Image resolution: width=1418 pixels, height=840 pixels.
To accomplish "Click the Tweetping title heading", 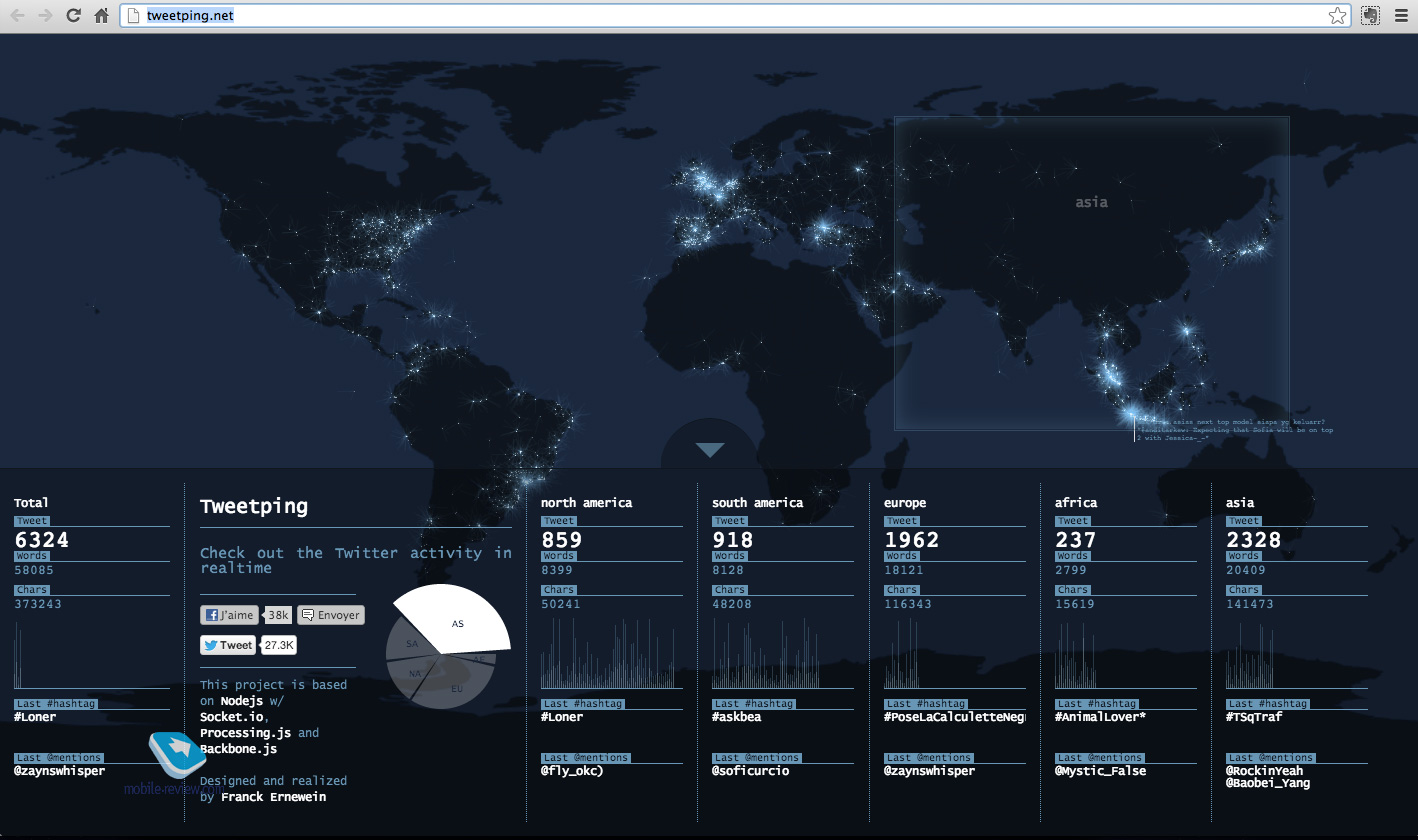I will 254,506.
